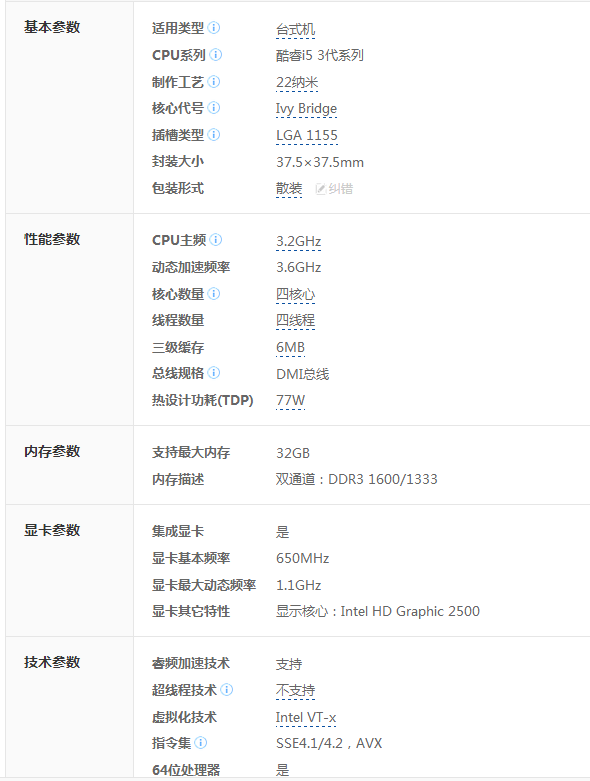Click the 显卡参数 section heading
This screenshot has width=590, height=781.
(52, 530)
